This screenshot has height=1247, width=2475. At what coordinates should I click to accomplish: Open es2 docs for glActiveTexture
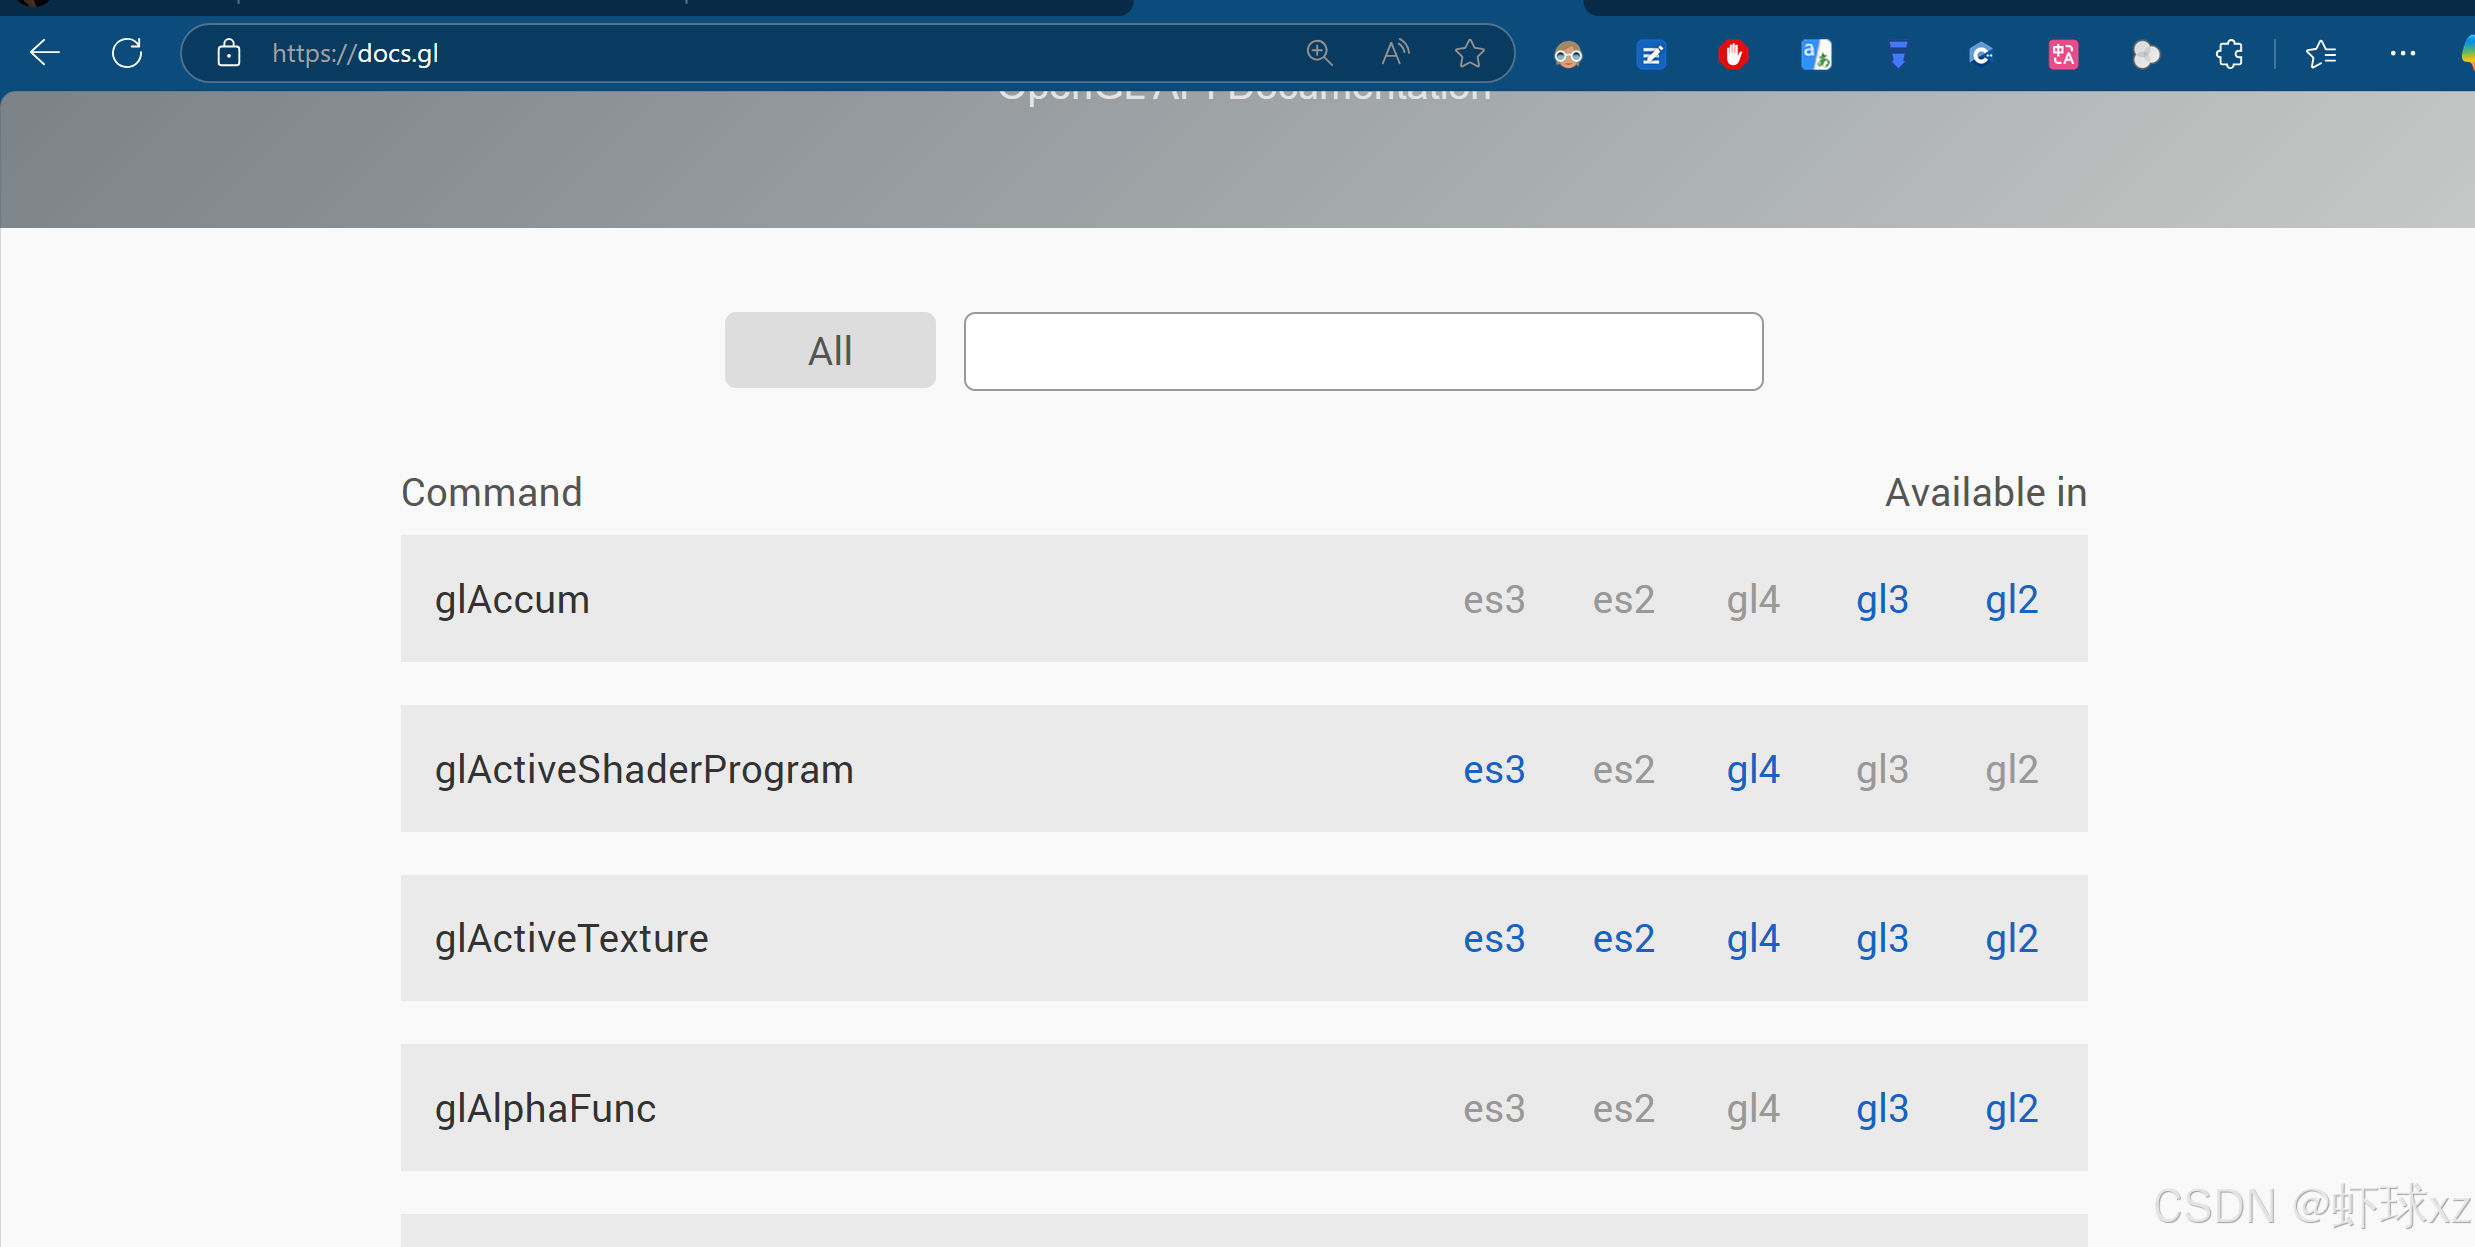[1623, 939]
